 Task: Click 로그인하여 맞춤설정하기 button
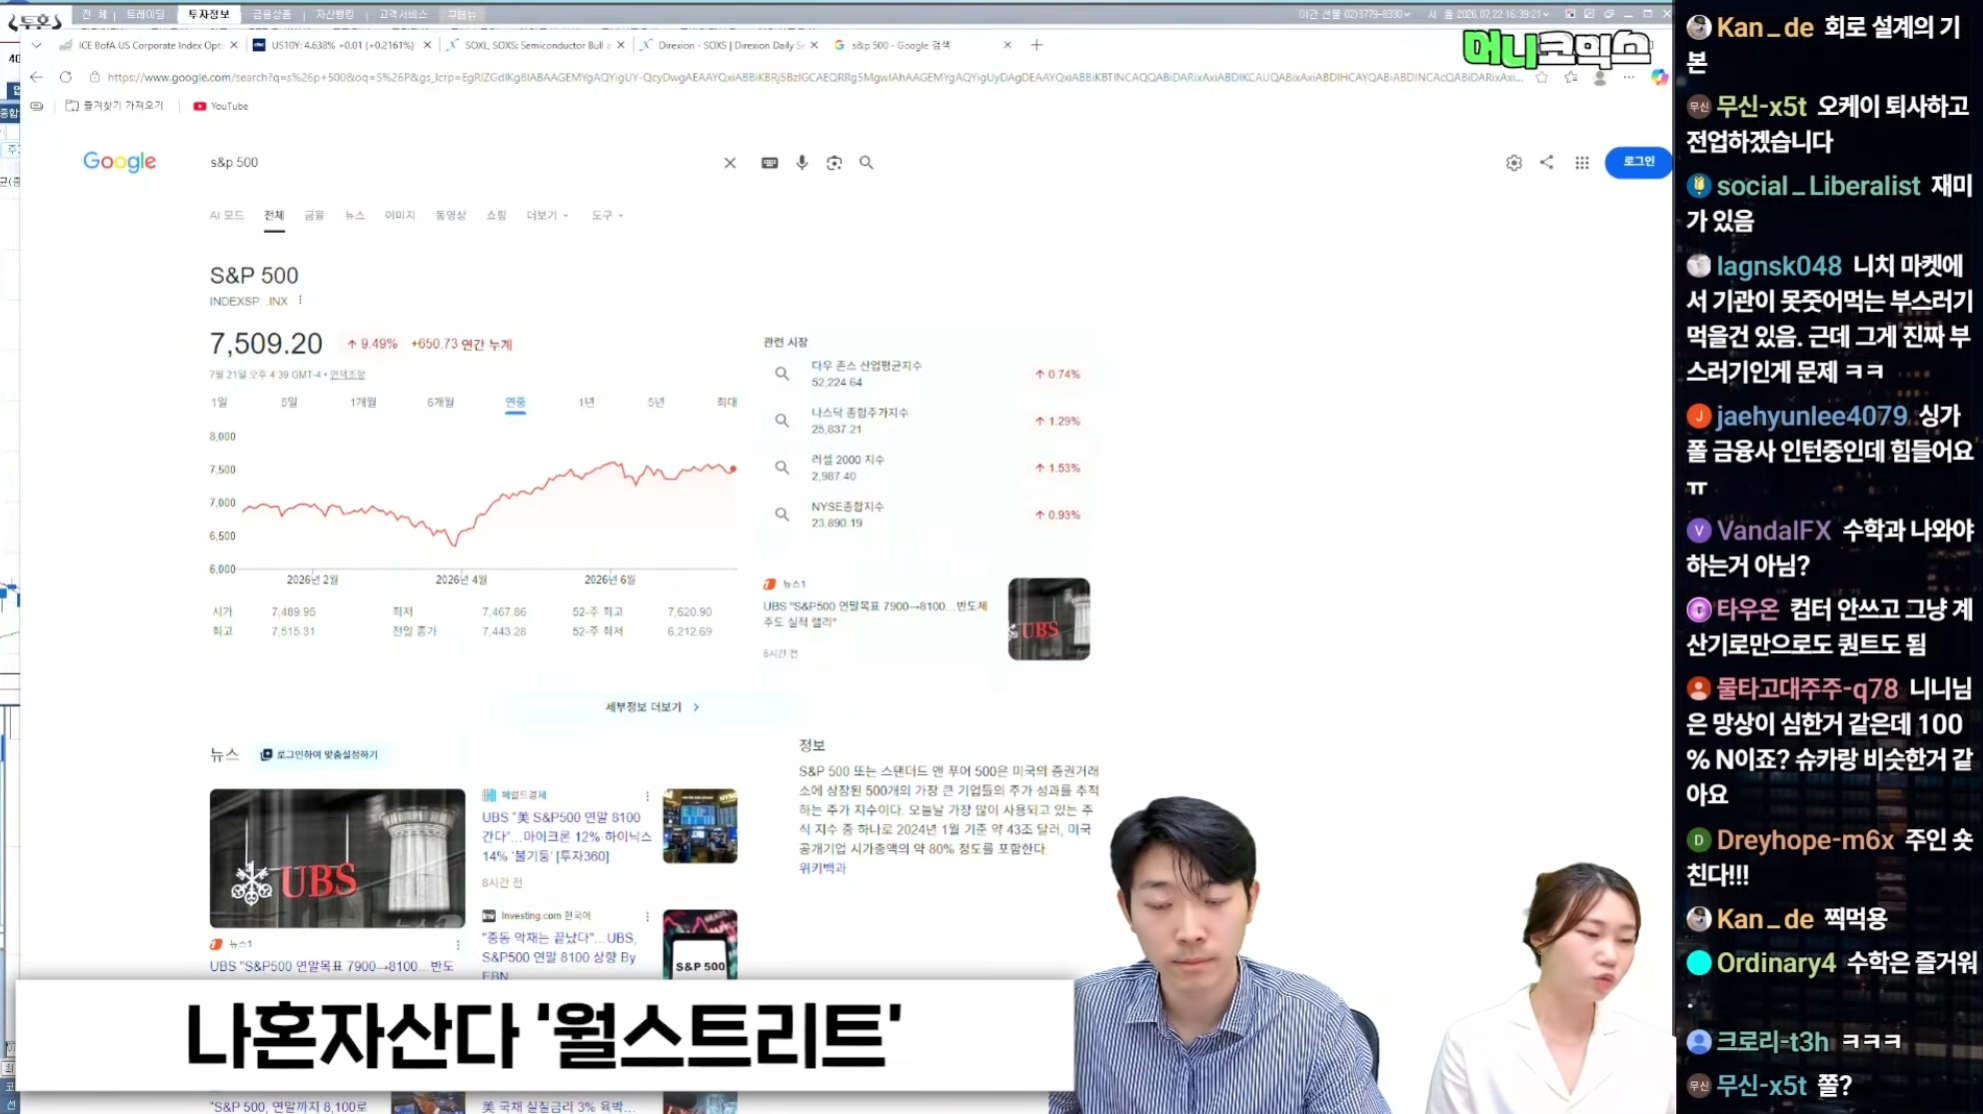[320, 755]
